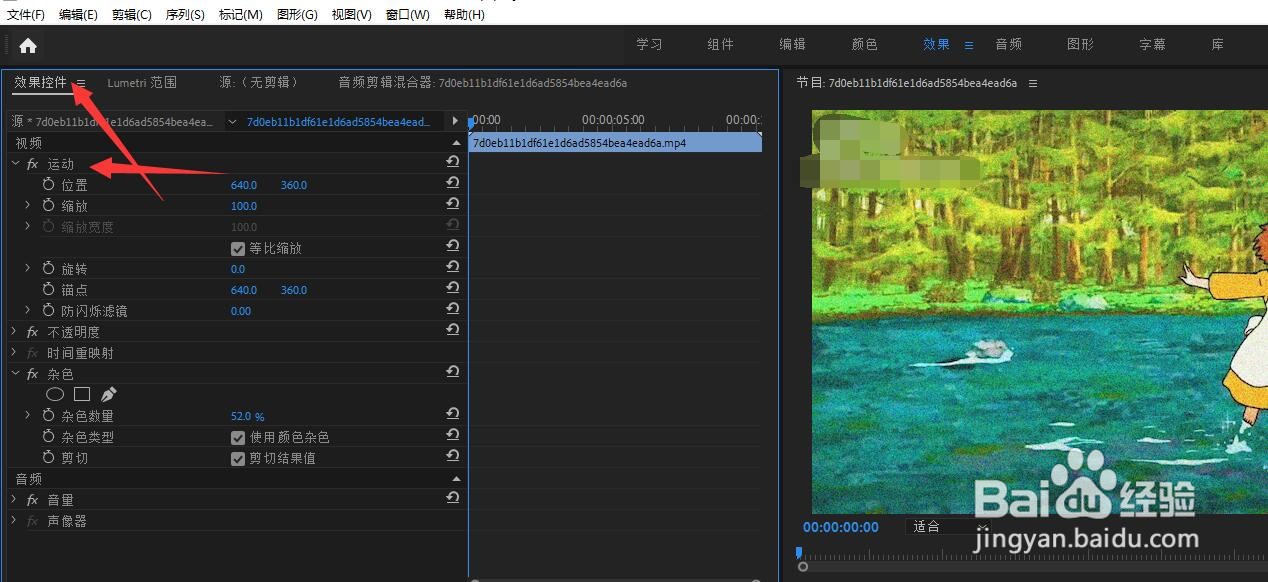Reset the 缩放 parameter
This screenshot has height=582, width=1268.
(453, 204)
